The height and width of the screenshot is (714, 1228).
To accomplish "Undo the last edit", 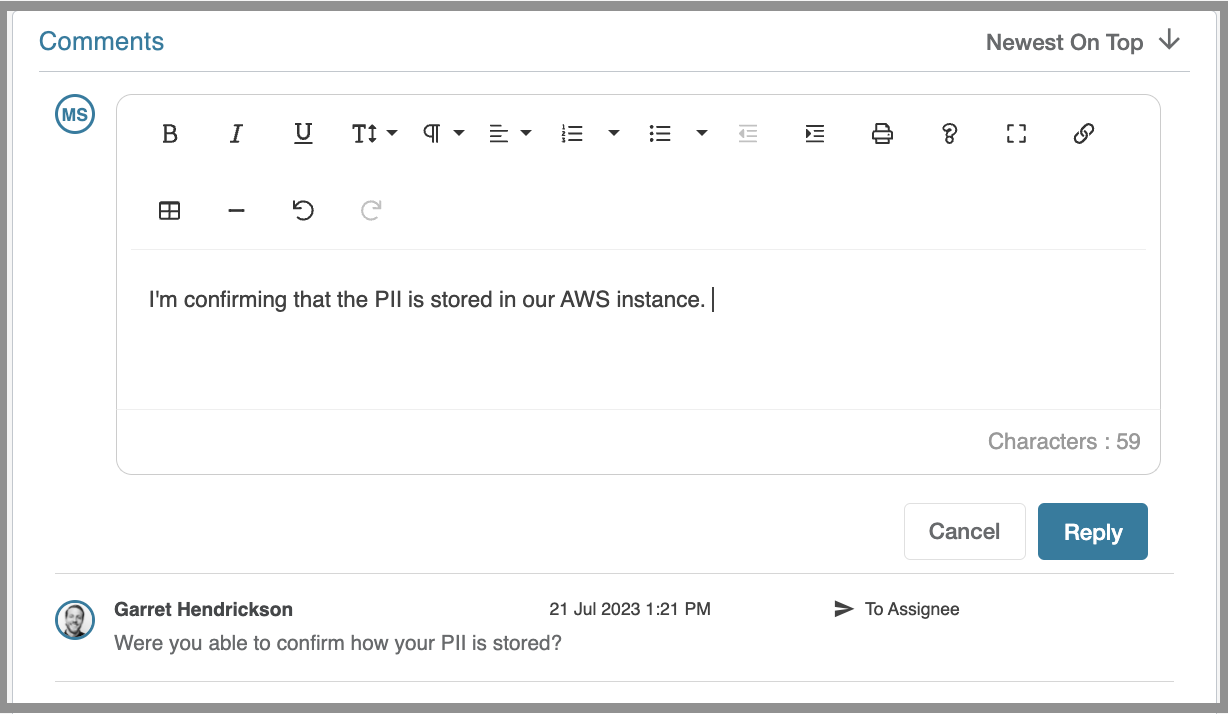I will tap(303, 210).
